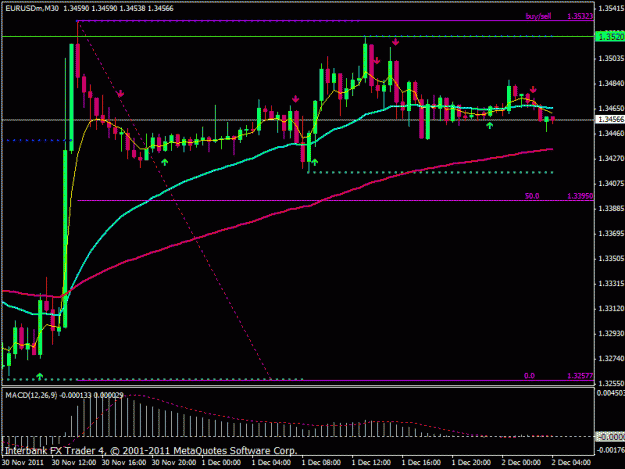This screenshot has height=469, width=625.
Task: Click the 1.34270 price scale value
Action: coord(611,159)
